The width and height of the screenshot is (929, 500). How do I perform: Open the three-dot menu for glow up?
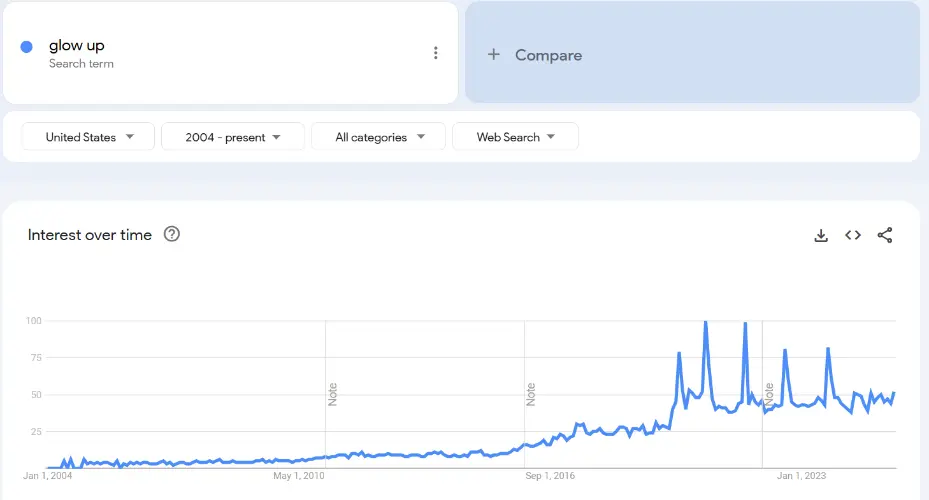(x=435, y=53)
